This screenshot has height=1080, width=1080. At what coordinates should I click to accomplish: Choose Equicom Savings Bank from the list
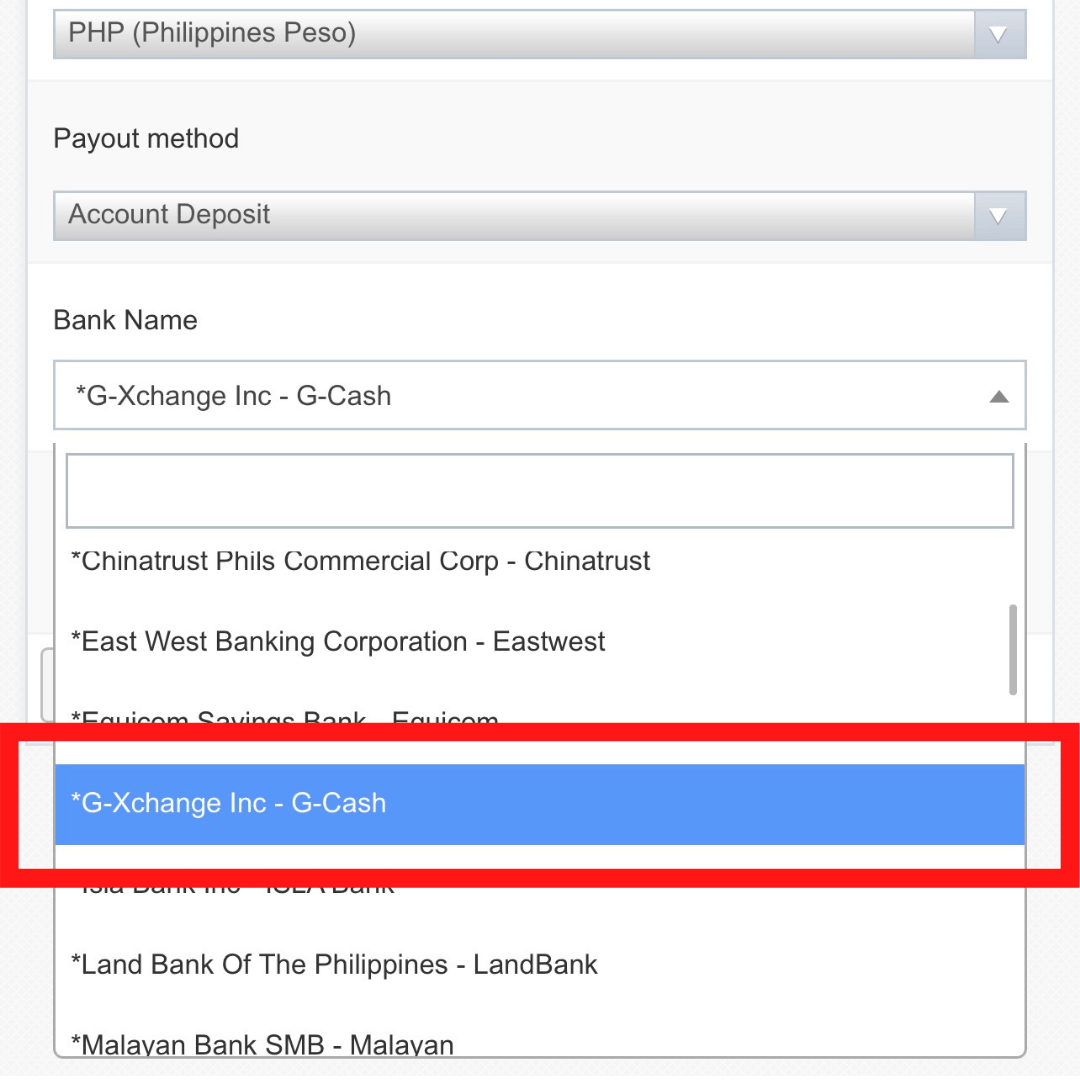pos(284,717)
